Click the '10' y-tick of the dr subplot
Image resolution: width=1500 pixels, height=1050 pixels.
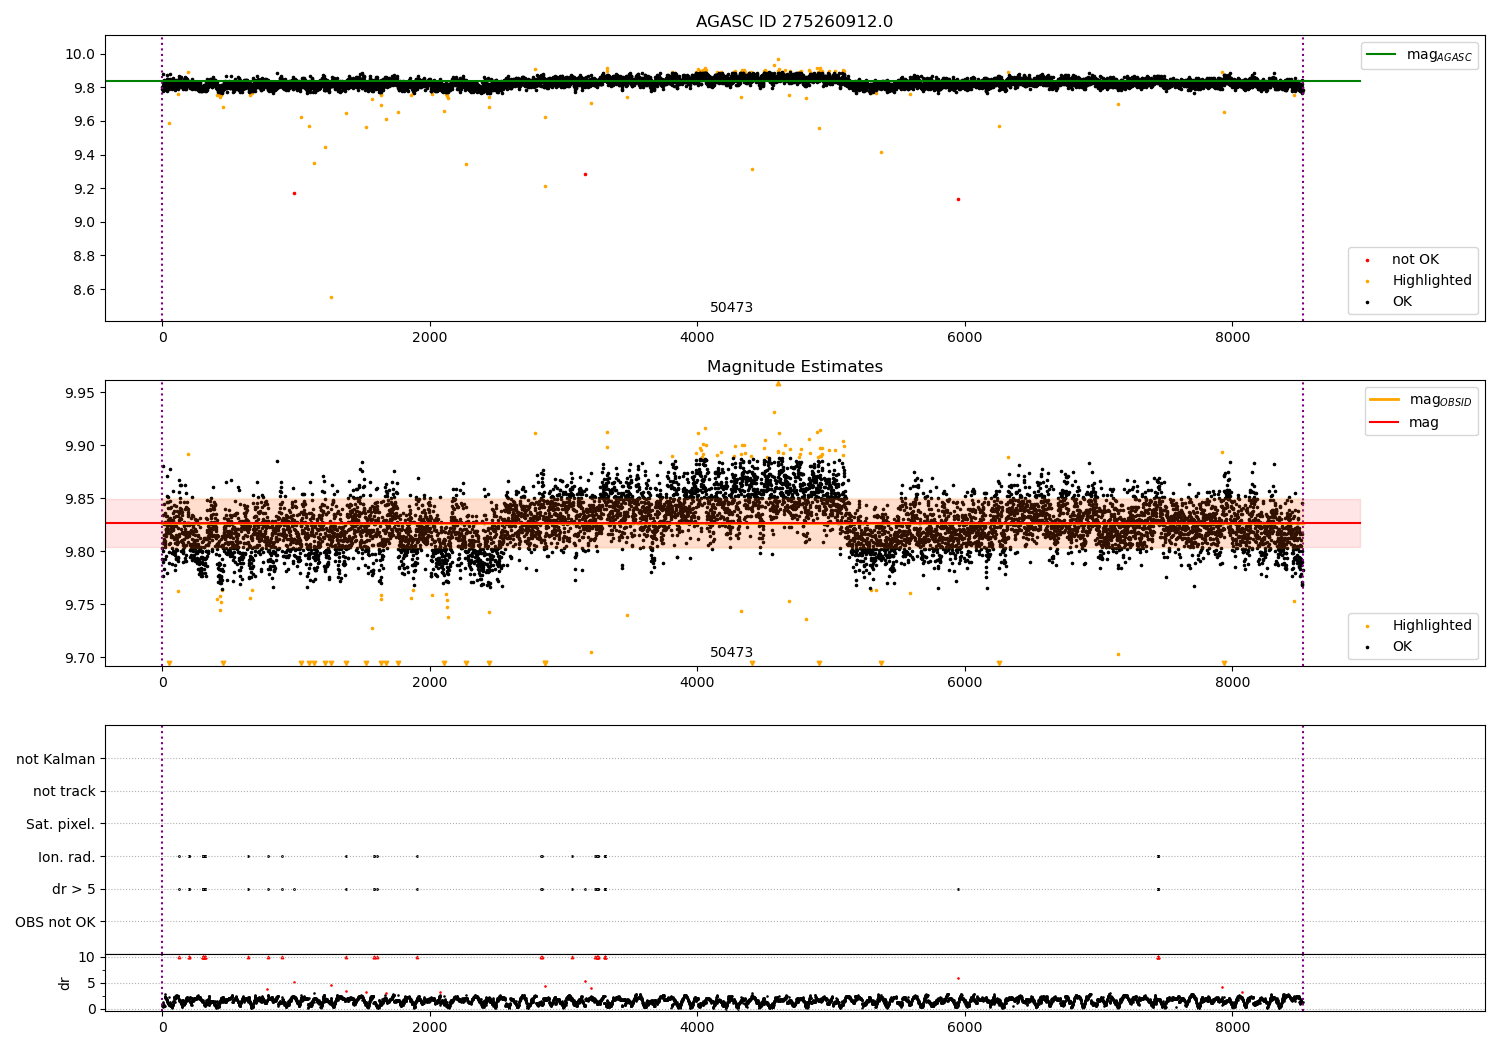87,957
